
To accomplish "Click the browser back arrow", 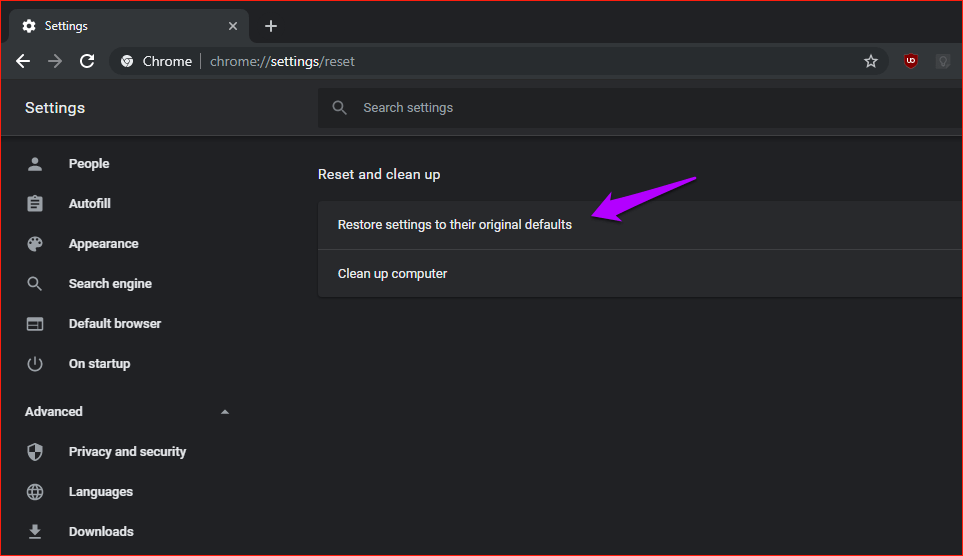I will tap(23, 61).
